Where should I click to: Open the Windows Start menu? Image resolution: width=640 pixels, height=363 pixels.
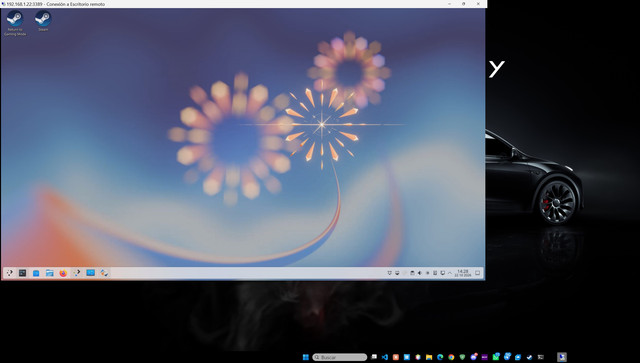[x=306, y=357]
